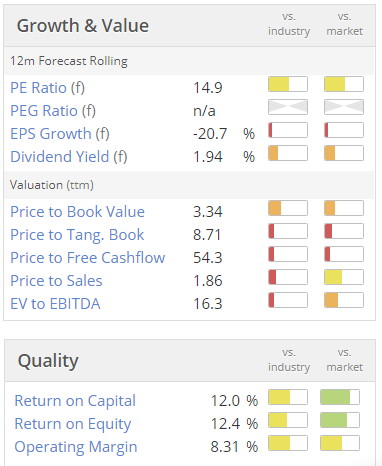382x466 pixels.
Task: Open the Return on Capital link
Action: pos(75,401)
